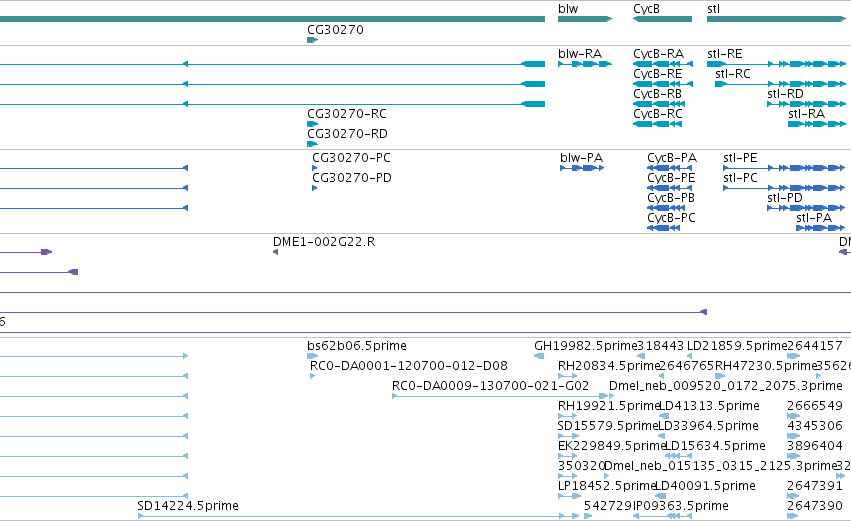Screen dimensions: 851x521
Task: Click the blw-RA transcript label
Action: (x=580, y=54)
